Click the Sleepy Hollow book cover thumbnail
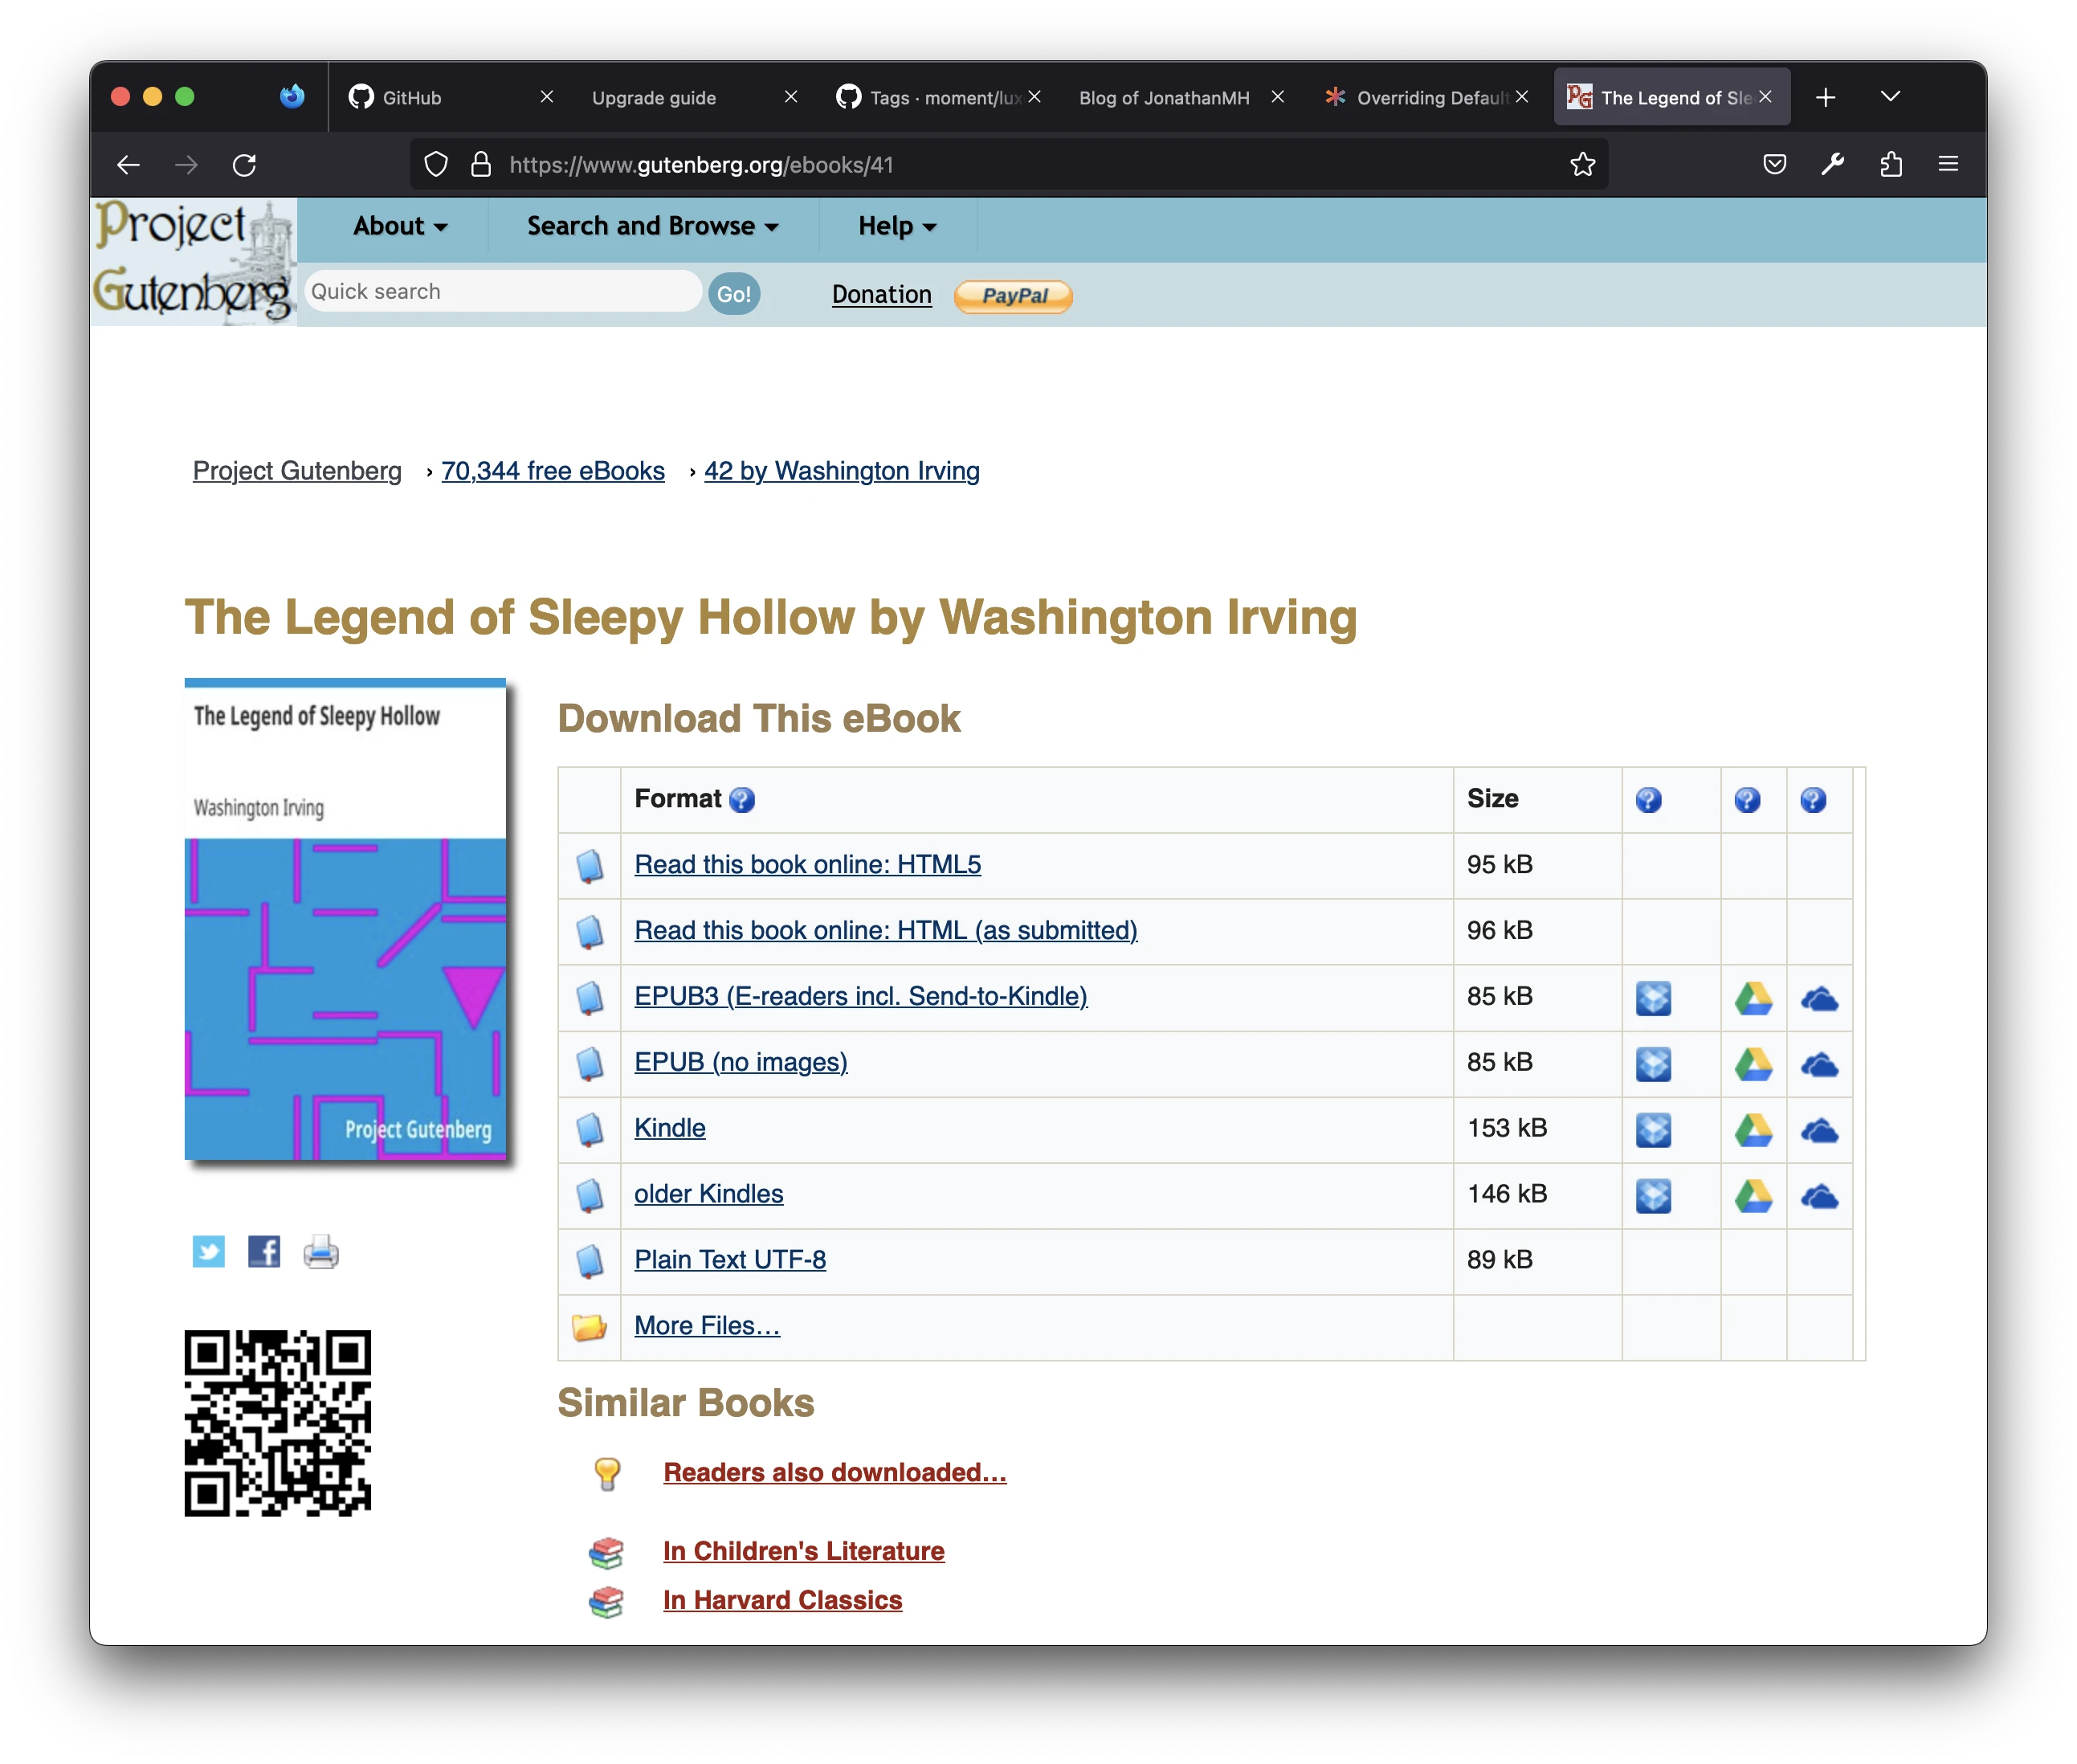Viewport: 2077px width, 1764px height. [x=345, y=920]
